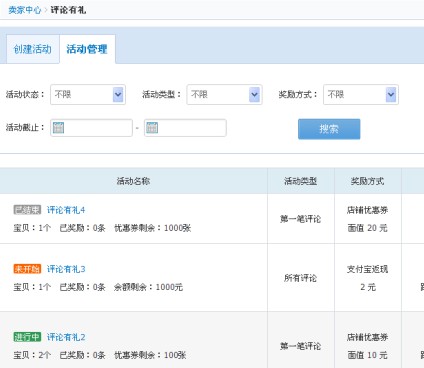This screenshot has height=368, width=424.
Task: Open activity link 评论有礼2
Action: 66,337
